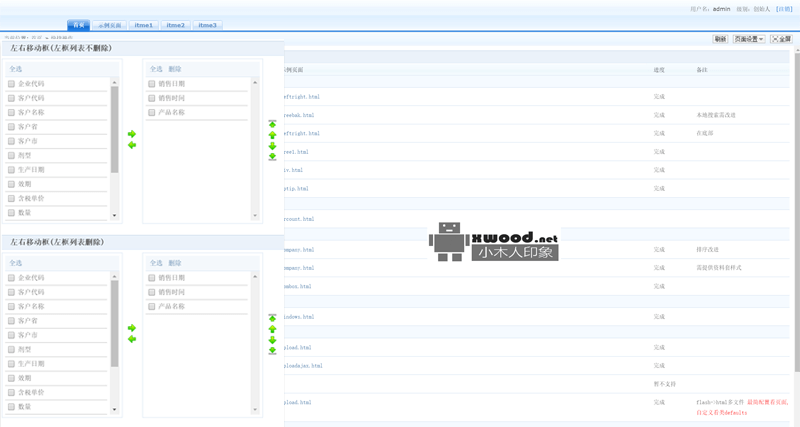Click 全选 above top panel right list
The height and width of the screenshot is (427, 800).
pyautogui.click(x=156, y=69)
